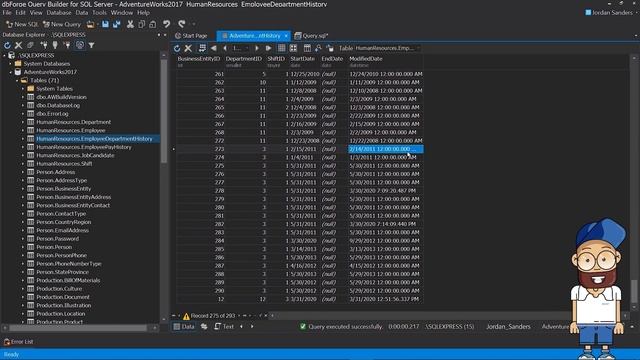This screenshot has width=640, height=360.
Task: Open the Error List panel
Action: click(19, 342)
